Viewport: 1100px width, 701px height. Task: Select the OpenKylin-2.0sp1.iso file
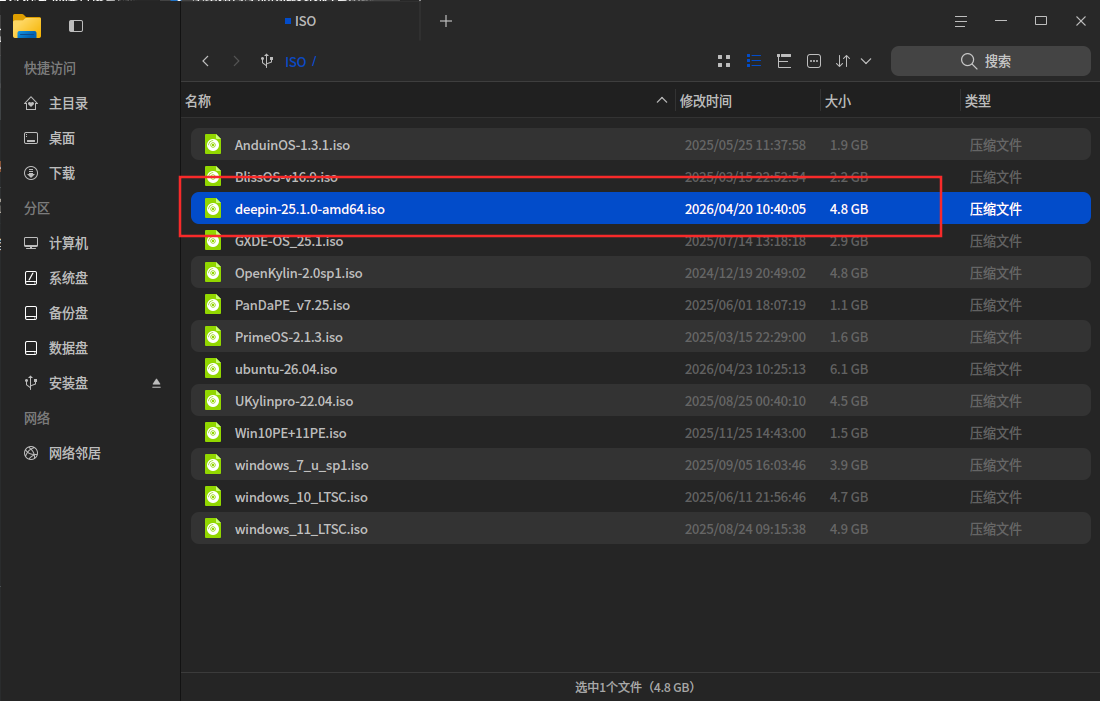pyautogui.click(x=640, y=273)
